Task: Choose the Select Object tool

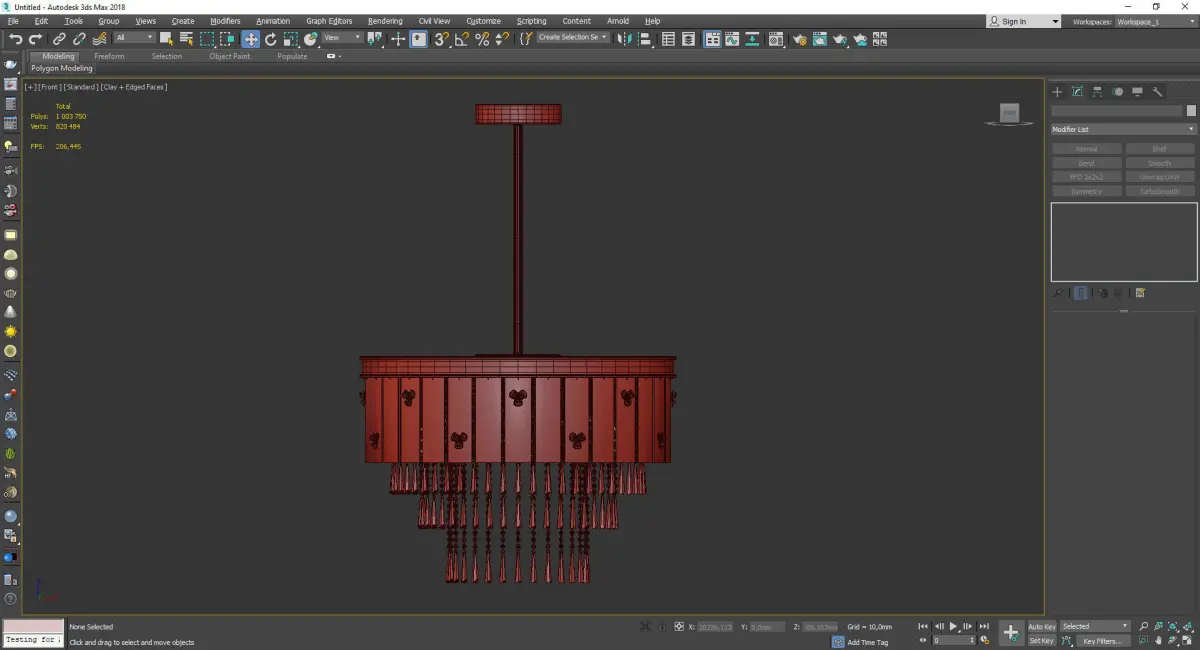Action: (x=166, y=39)
